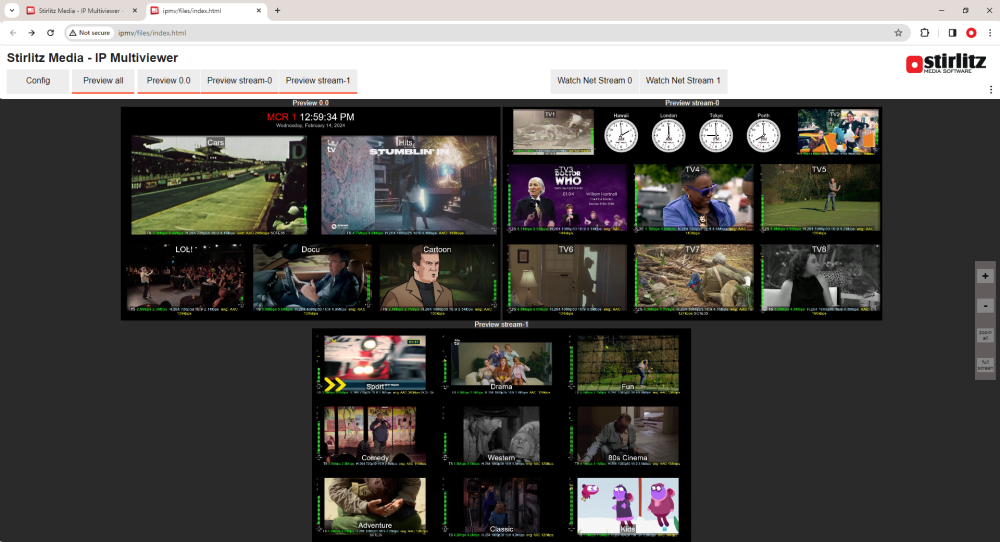The image size is (1000, 542).
Task: Click Watch Net Stream 1 button
Action: click(x=683, y=81)
